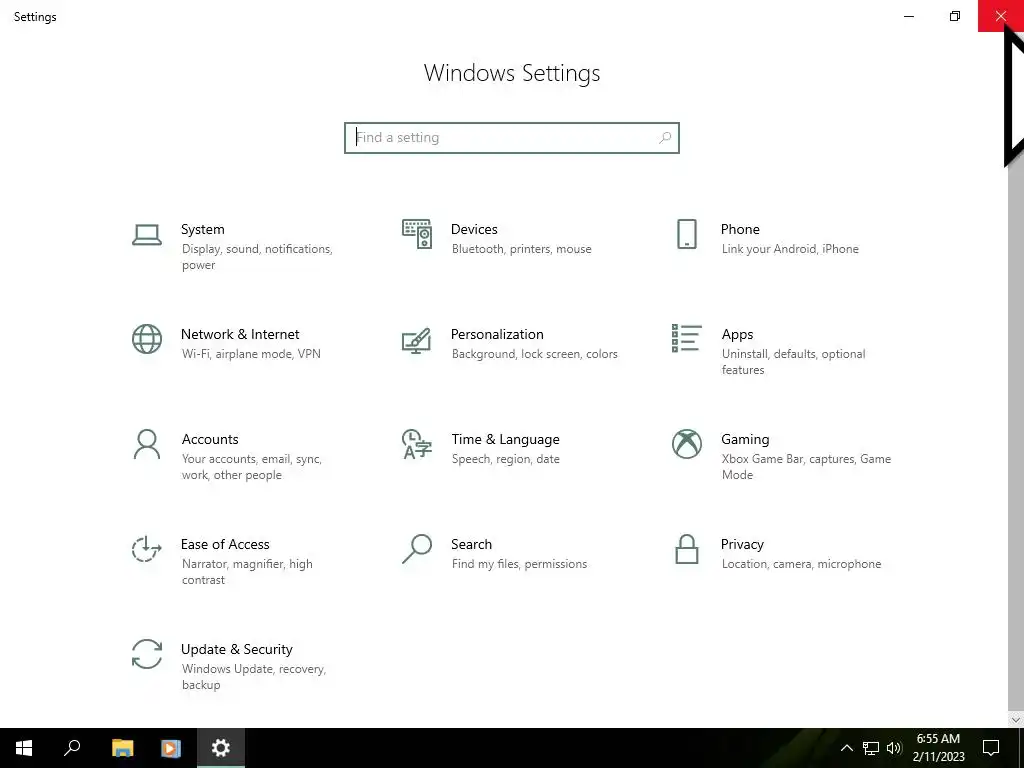Click 'Narrator, magnifier, high contrast' text

pos(247,572)
